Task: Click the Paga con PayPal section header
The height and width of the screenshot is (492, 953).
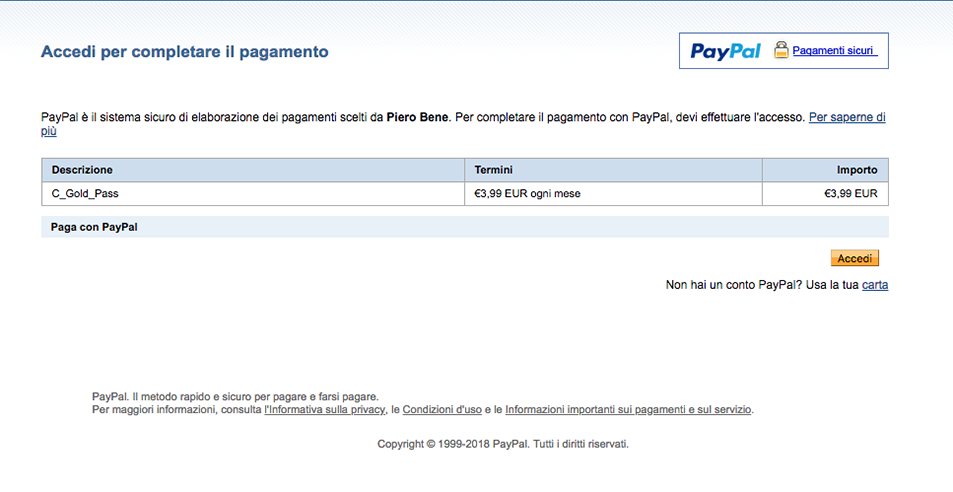Action: pyautogui.click(x=94, y=227)
